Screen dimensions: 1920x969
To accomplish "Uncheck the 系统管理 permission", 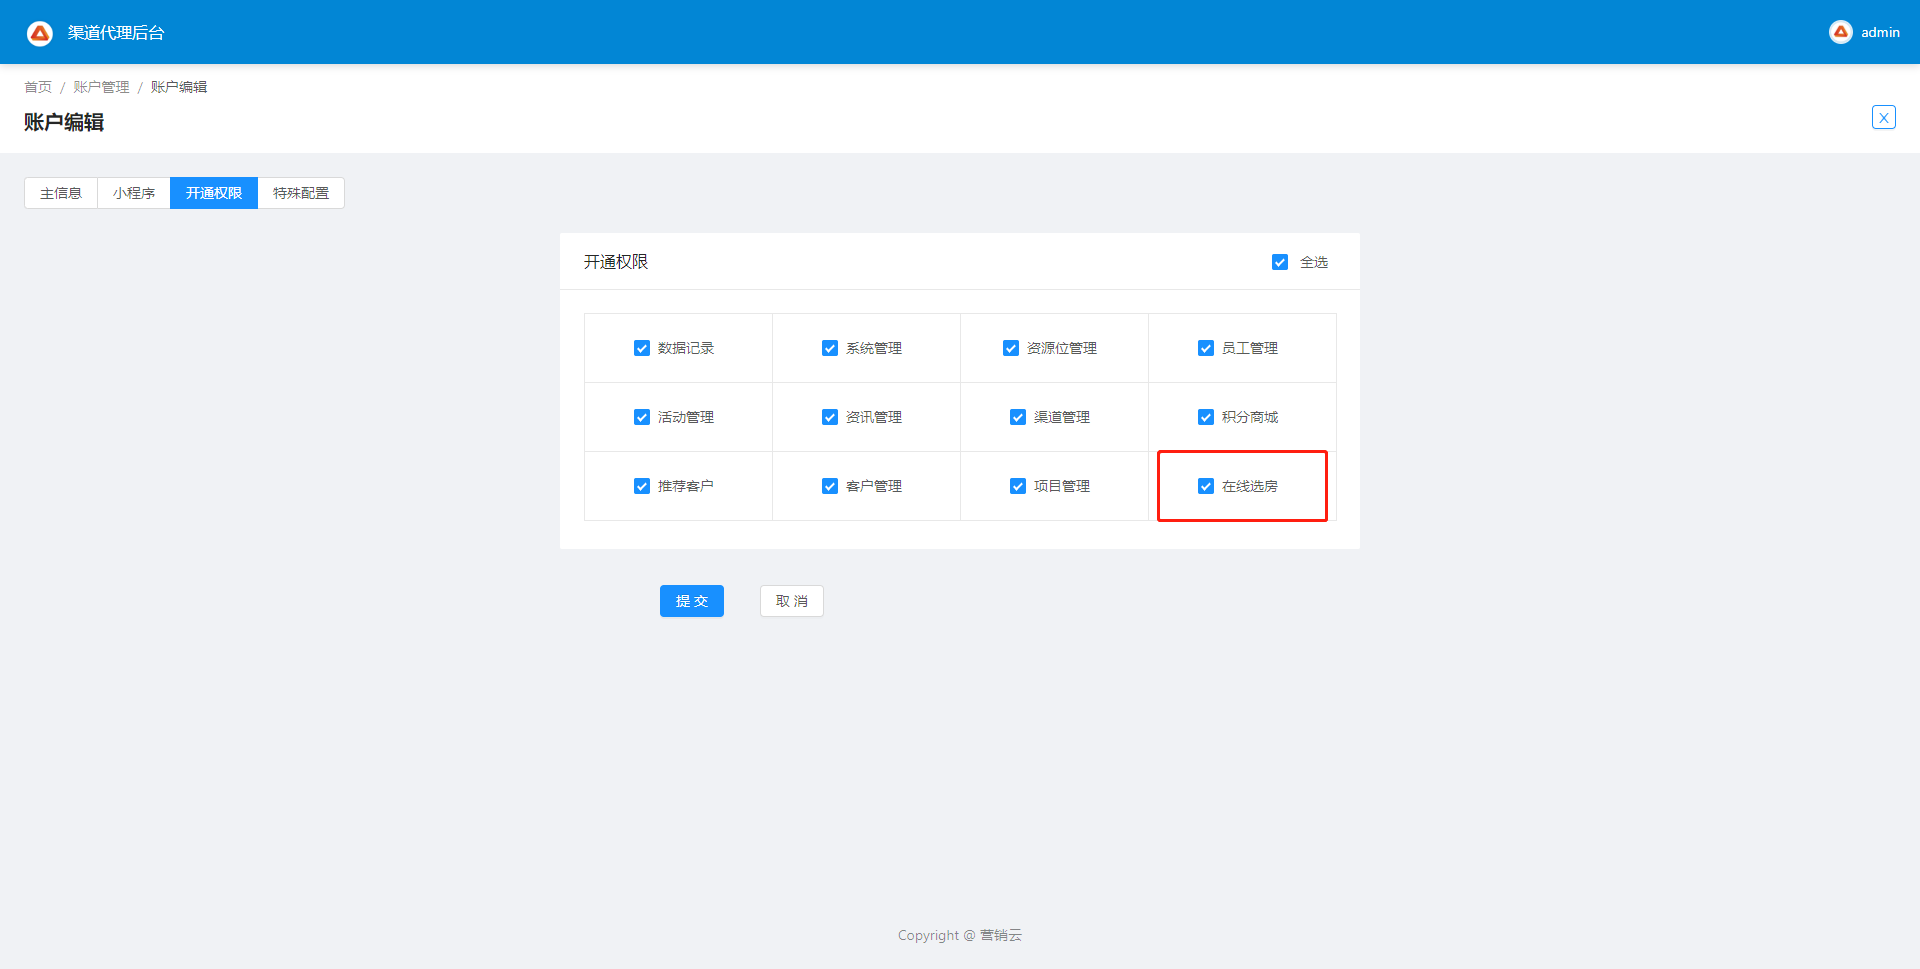I will (x=830, y=348).
